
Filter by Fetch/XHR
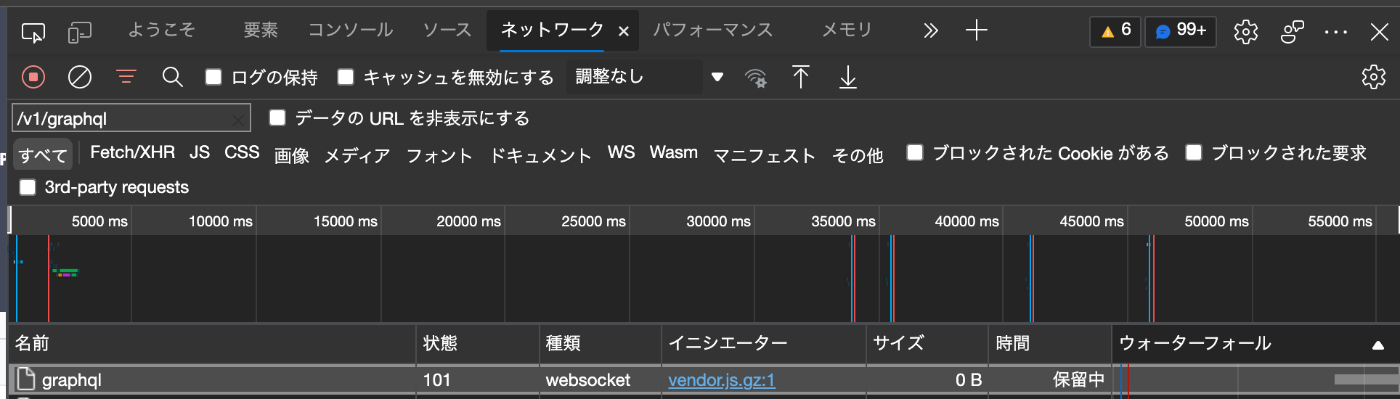[x=132, y=153]
